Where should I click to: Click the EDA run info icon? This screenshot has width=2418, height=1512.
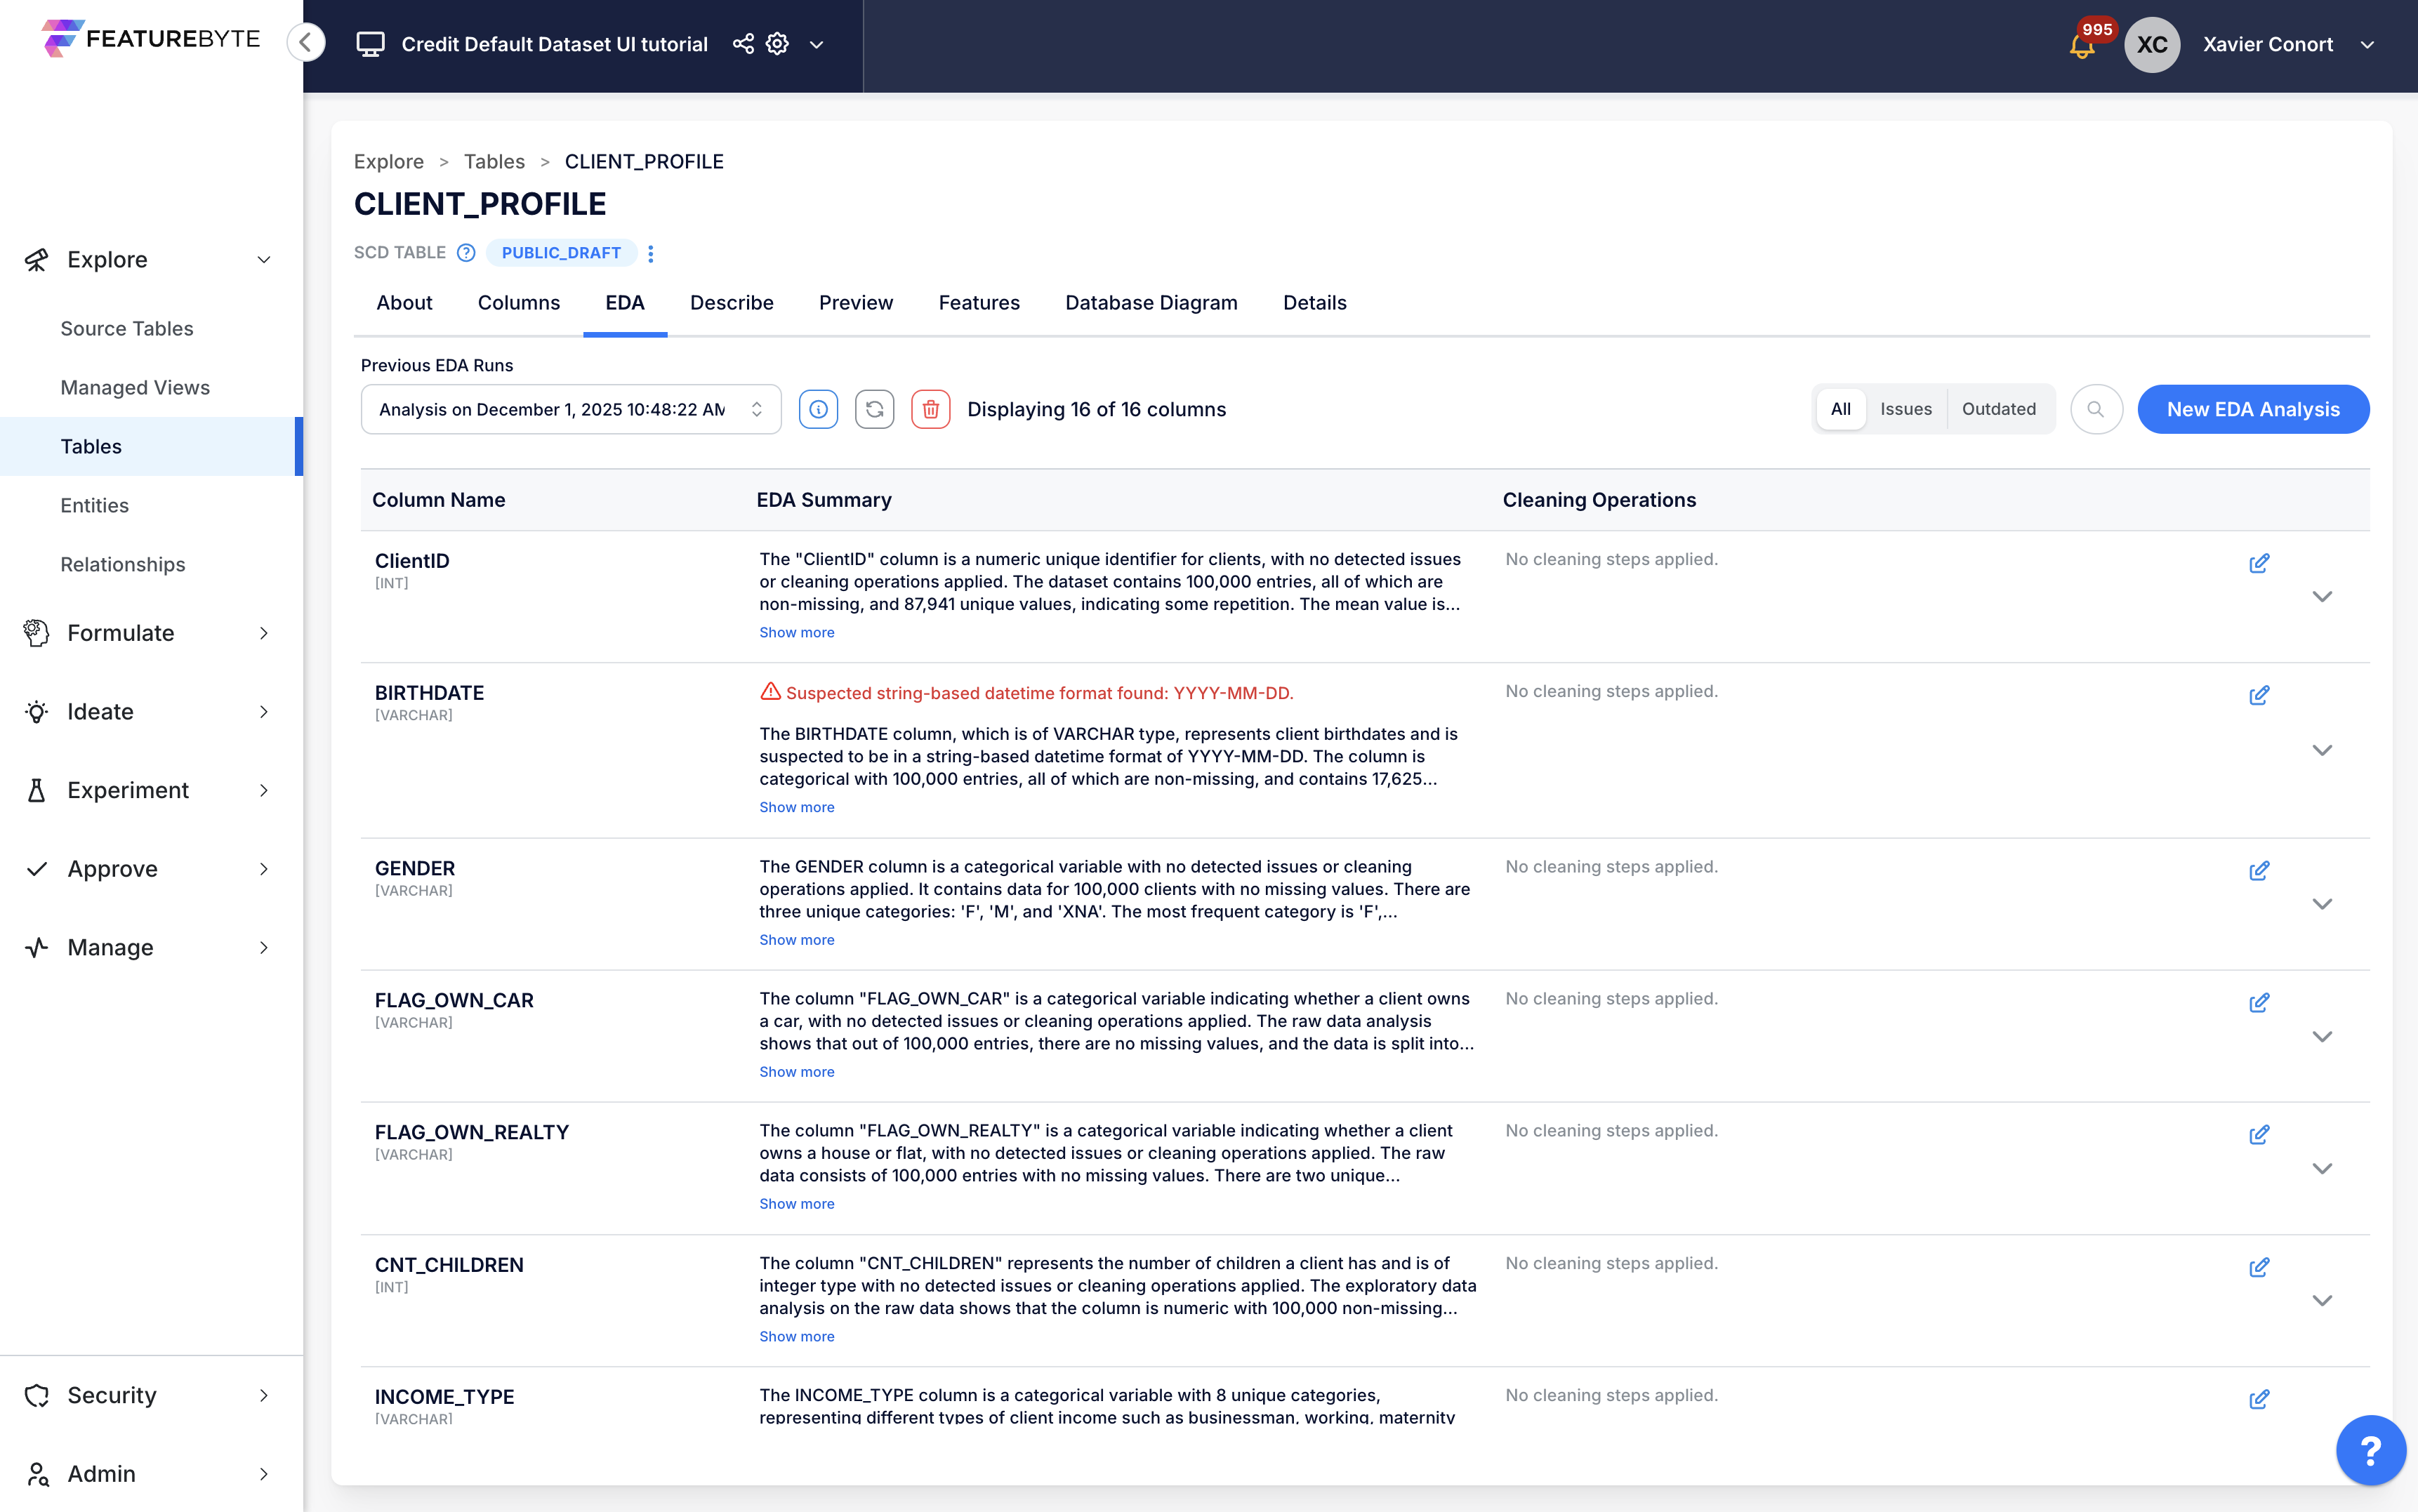[818, 409]
